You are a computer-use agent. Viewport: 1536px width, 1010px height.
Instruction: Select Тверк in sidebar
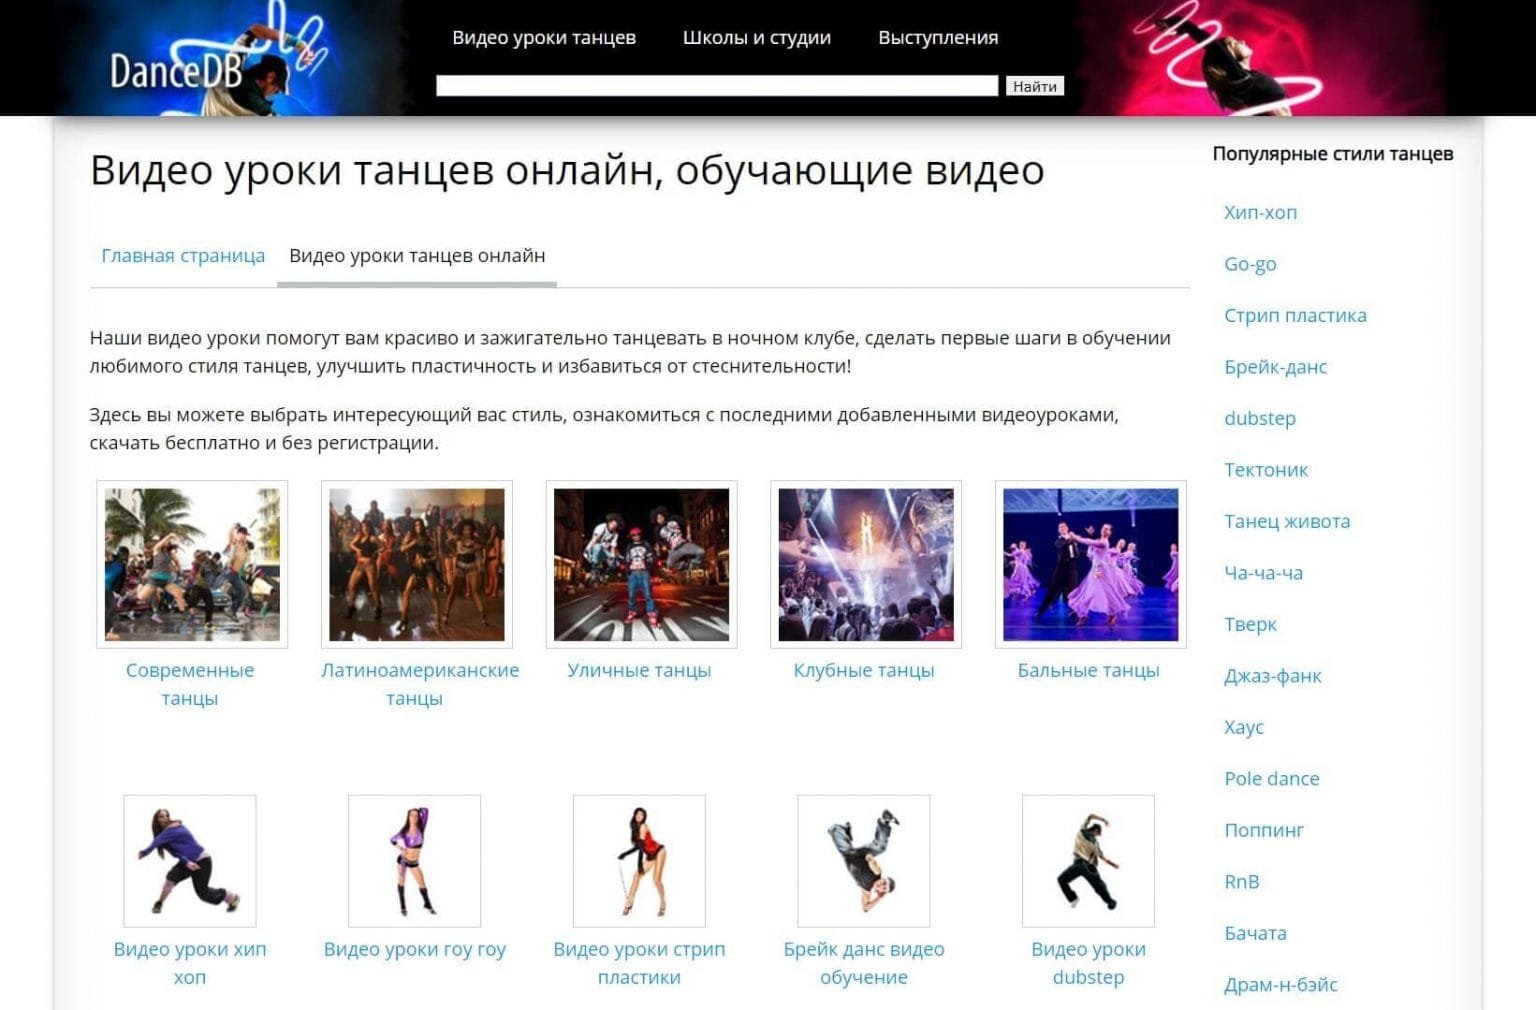pyautogui.click(x=1250, y=625)
